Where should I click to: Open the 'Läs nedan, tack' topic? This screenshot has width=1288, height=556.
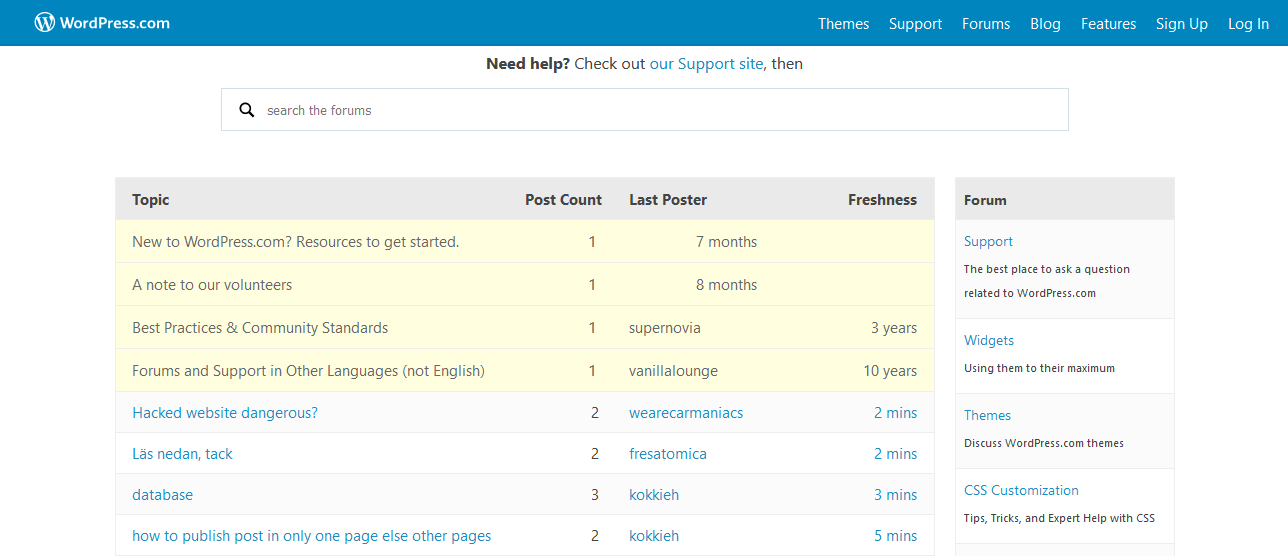[x=182, y=454]
